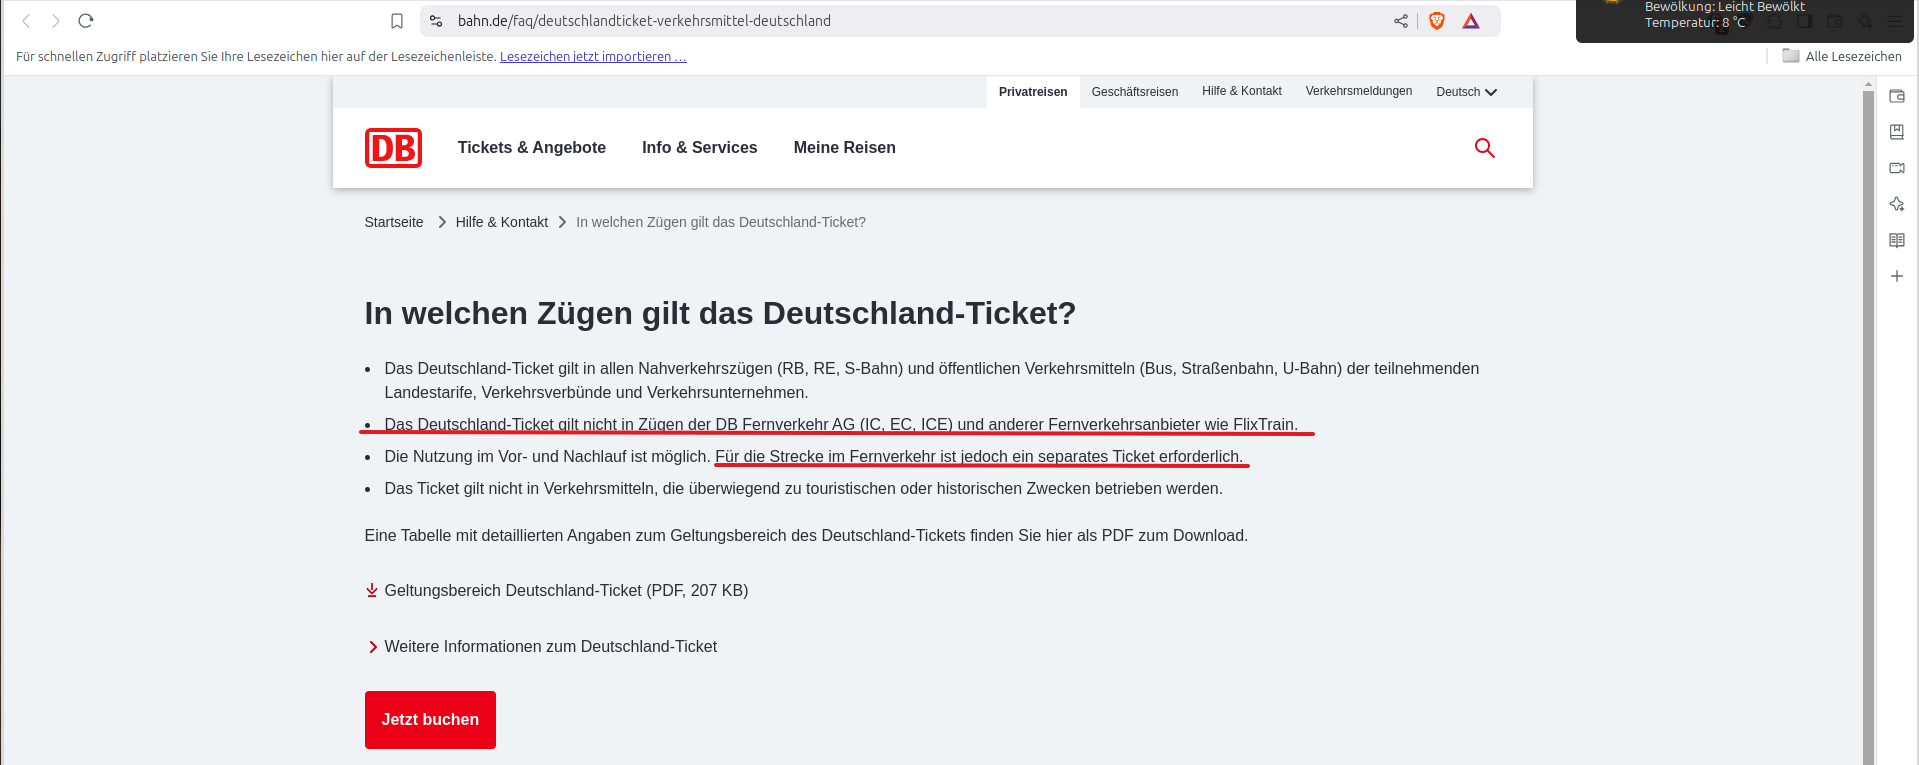
Task: Share this page via the share icon
Action: [1401, 21]
